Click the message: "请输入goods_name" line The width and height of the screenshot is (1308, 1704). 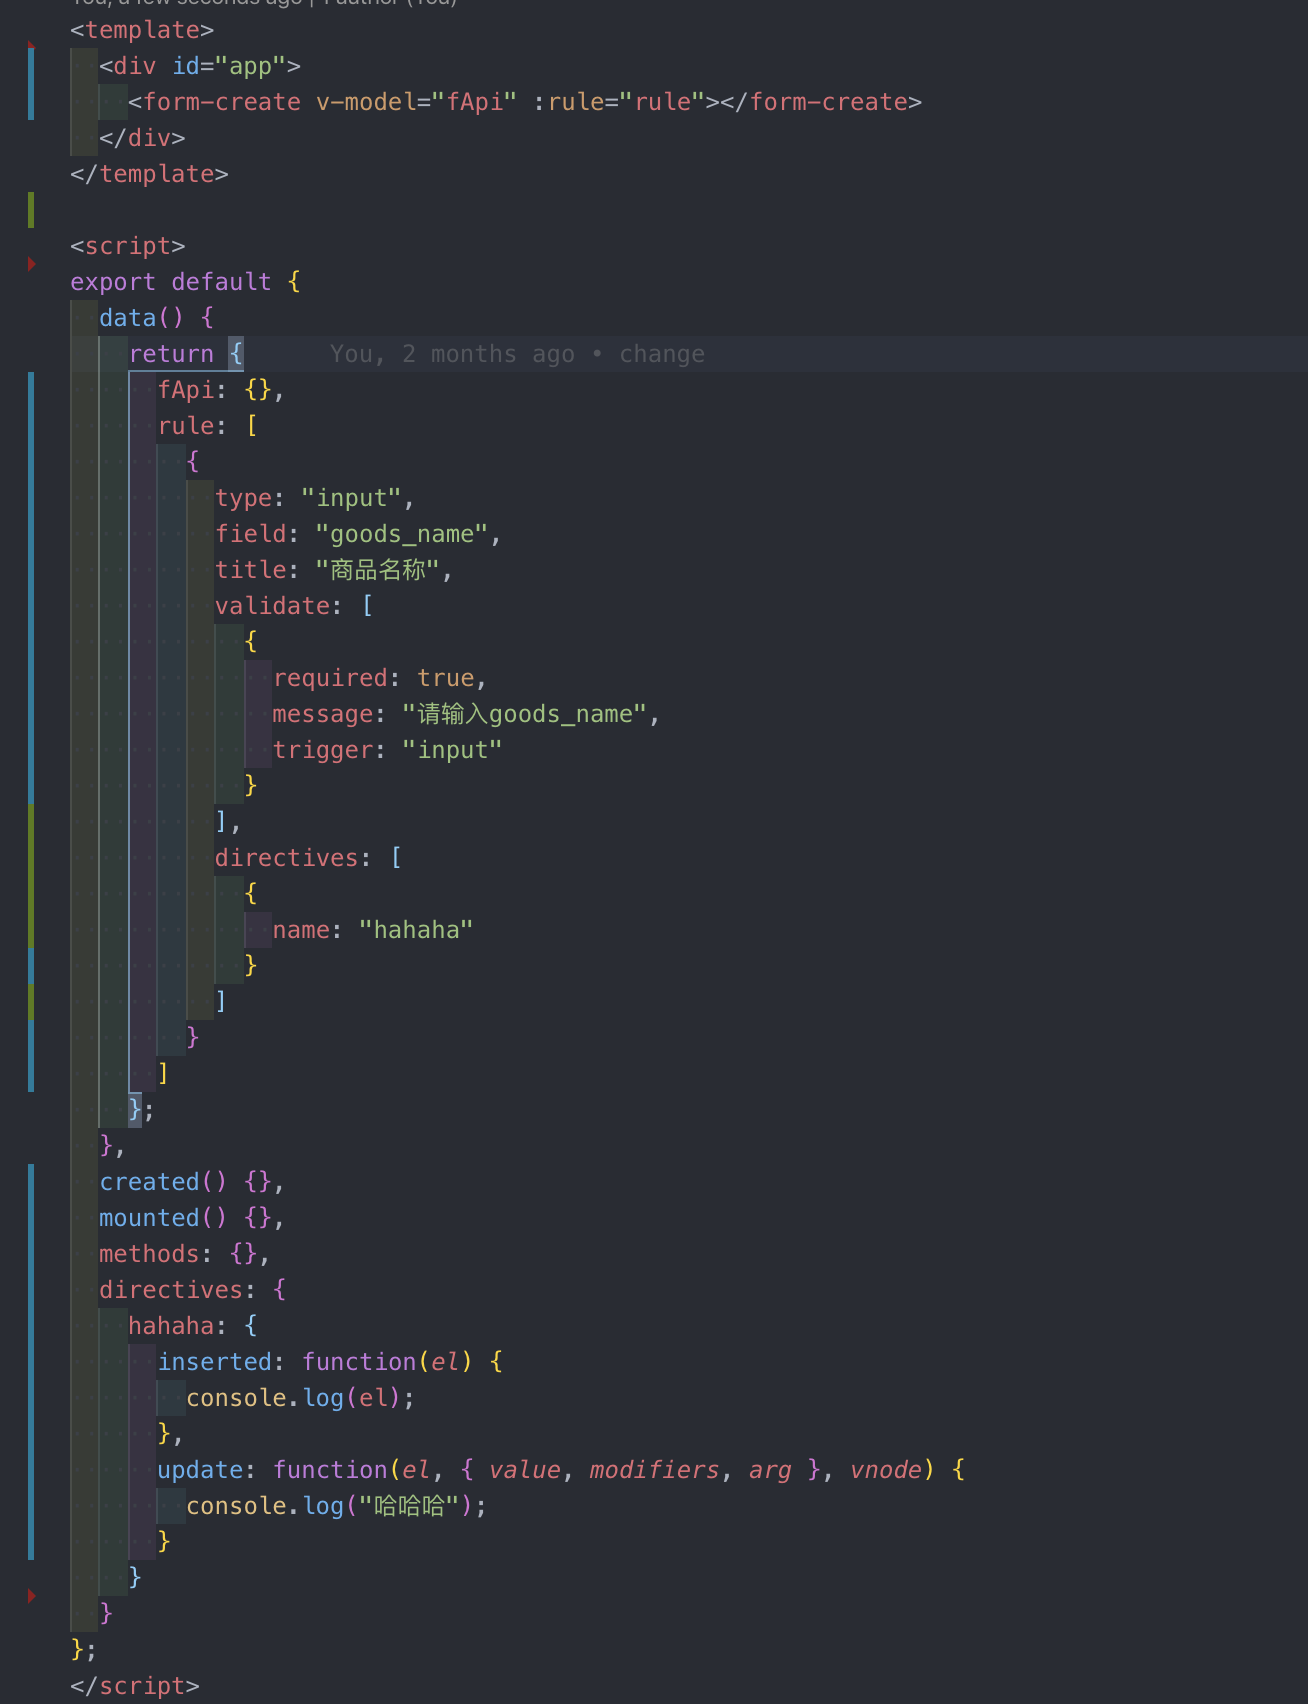coord(466,714)
